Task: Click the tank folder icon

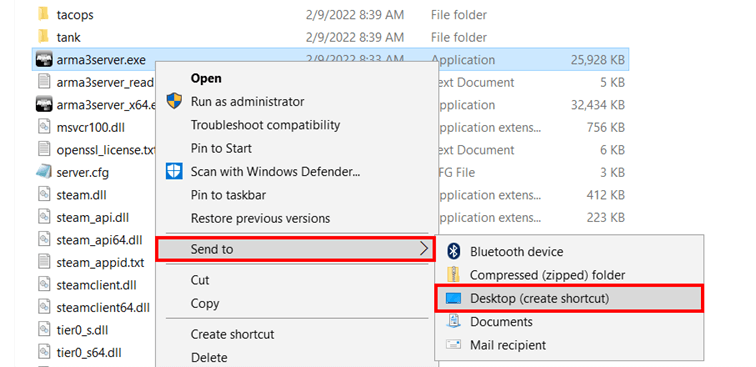Action: (43, 36)
